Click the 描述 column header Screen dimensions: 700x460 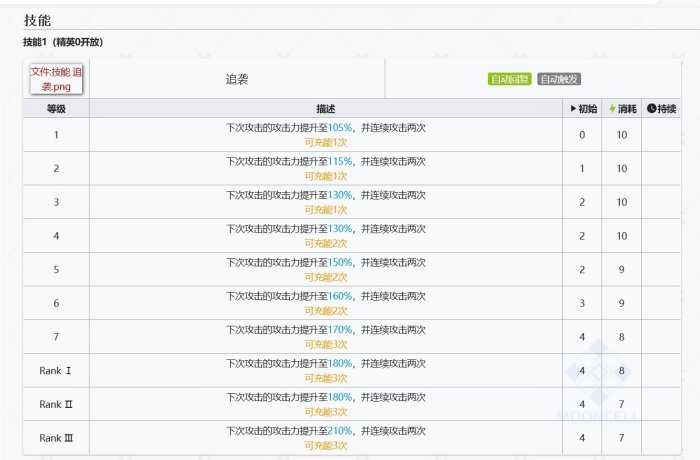coord(325,108)
